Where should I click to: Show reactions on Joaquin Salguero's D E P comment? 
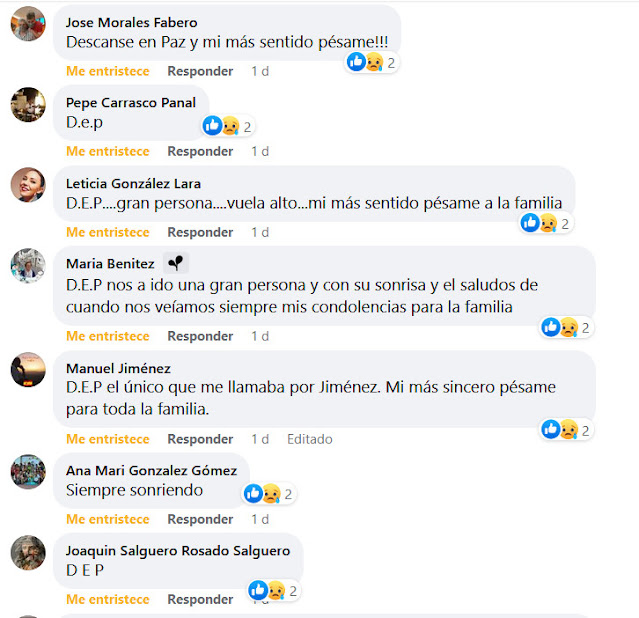coord(274,590)
